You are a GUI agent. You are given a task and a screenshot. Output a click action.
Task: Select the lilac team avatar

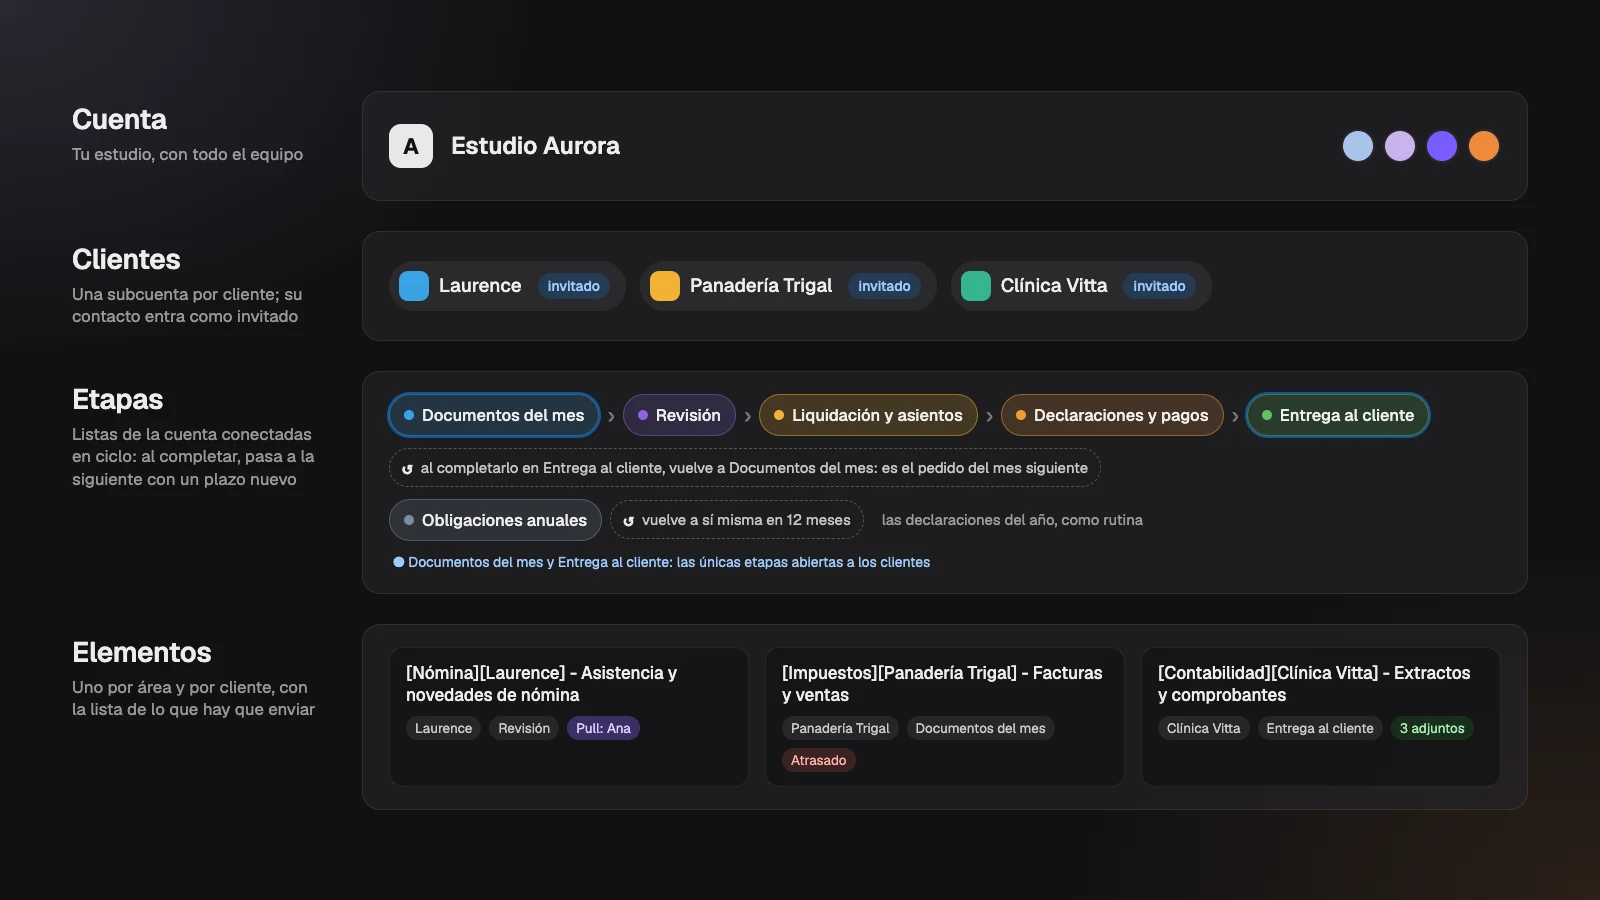point(1400,146)
